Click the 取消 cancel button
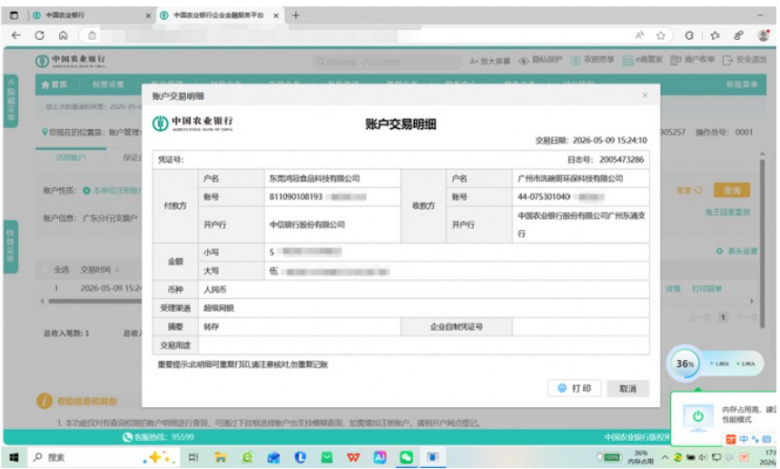 pos(628,388)
